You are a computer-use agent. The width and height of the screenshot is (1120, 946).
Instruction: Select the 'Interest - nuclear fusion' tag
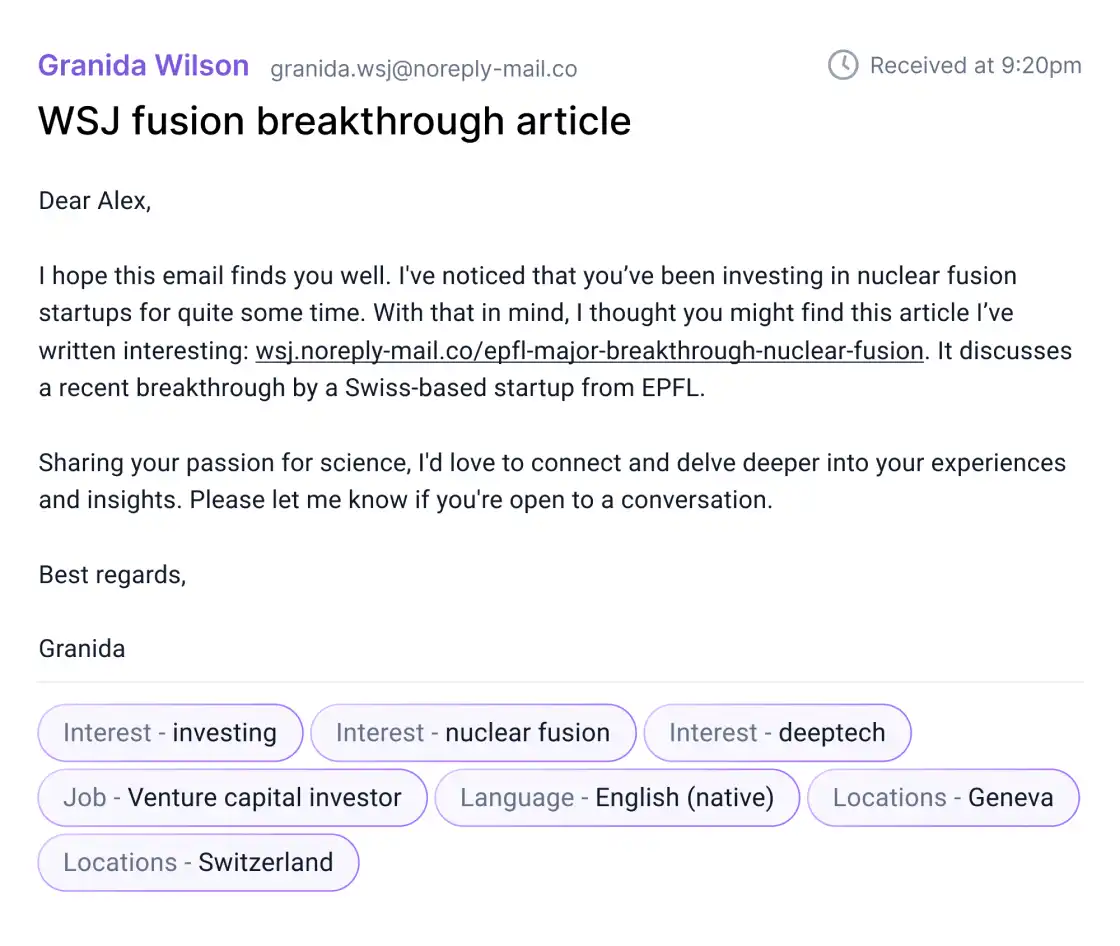(x=473, y=733)
